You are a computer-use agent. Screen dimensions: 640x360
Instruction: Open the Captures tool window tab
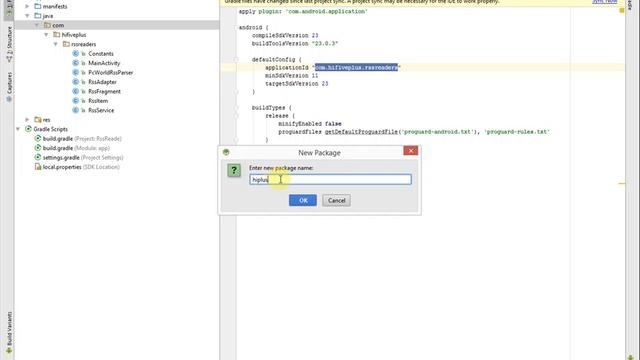(9, 87)
